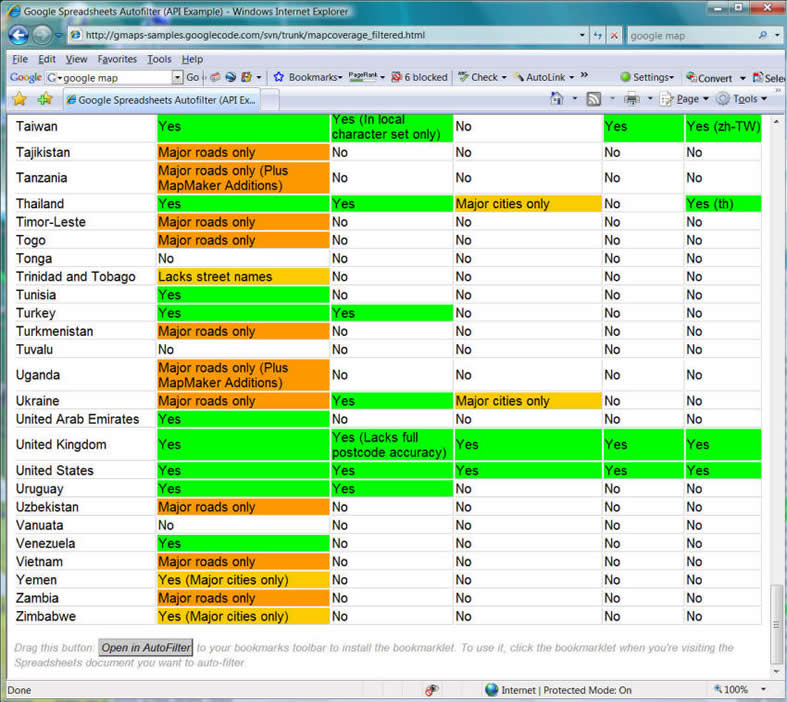This screenshot has width=787, height=702.
Task: Open a new tab with the blank tab
Action: 270,100
